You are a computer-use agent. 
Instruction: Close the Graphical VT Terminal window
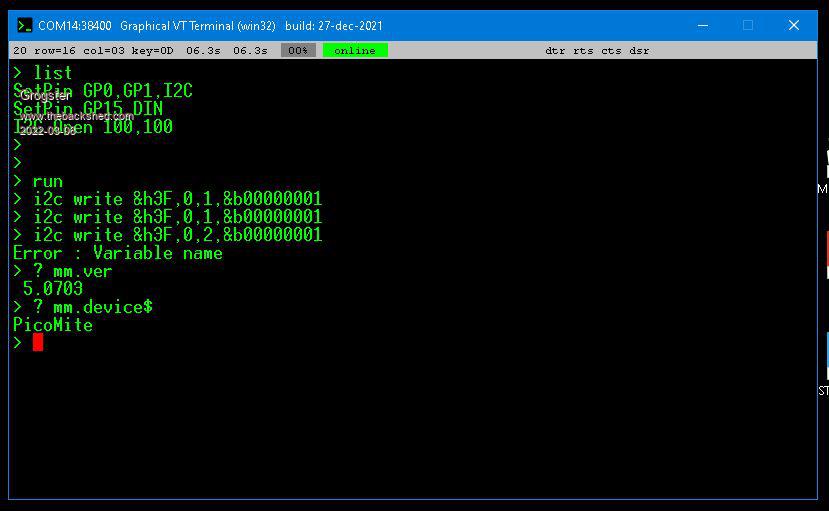click(x=794, y=25)
